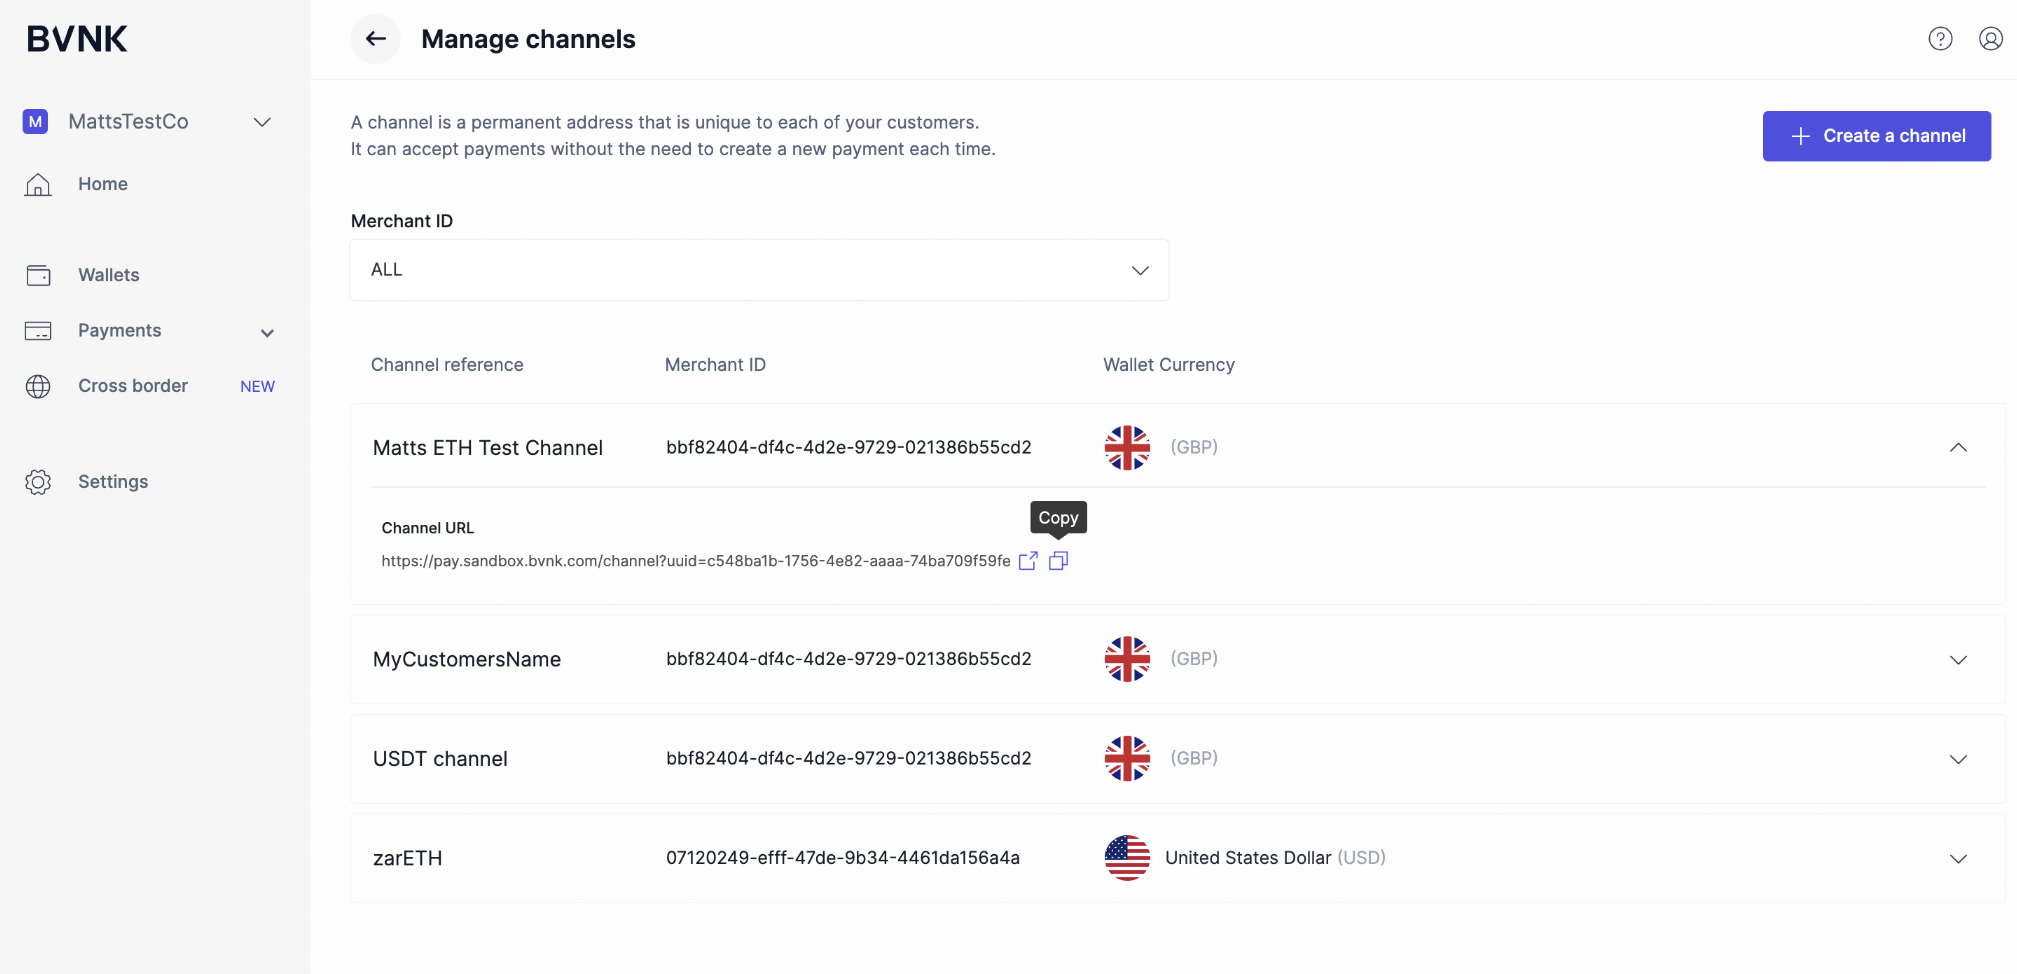Click the United Kingdom flag for MyCustomersName
This screenshot has width=2017, height=974.
pyautogui.click(x=1127, y=659)
